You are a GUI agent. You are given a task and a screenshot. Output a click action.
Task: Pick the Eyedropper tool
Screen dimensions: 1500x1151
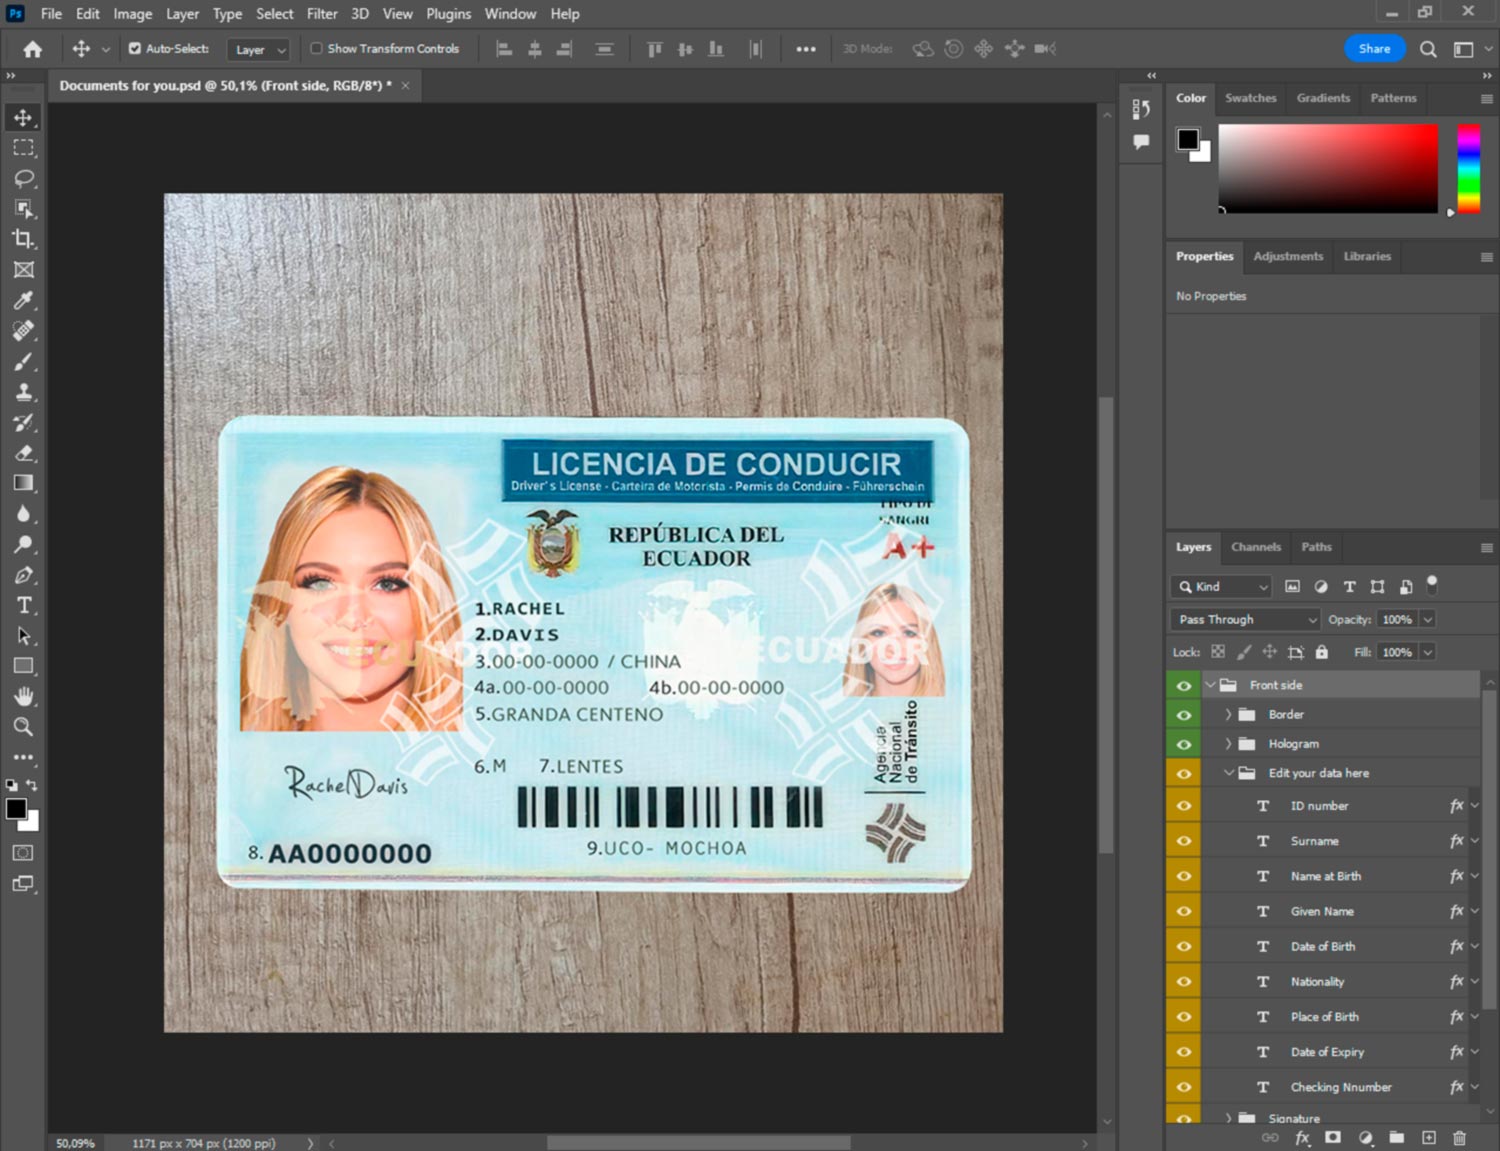pos(23,300)
